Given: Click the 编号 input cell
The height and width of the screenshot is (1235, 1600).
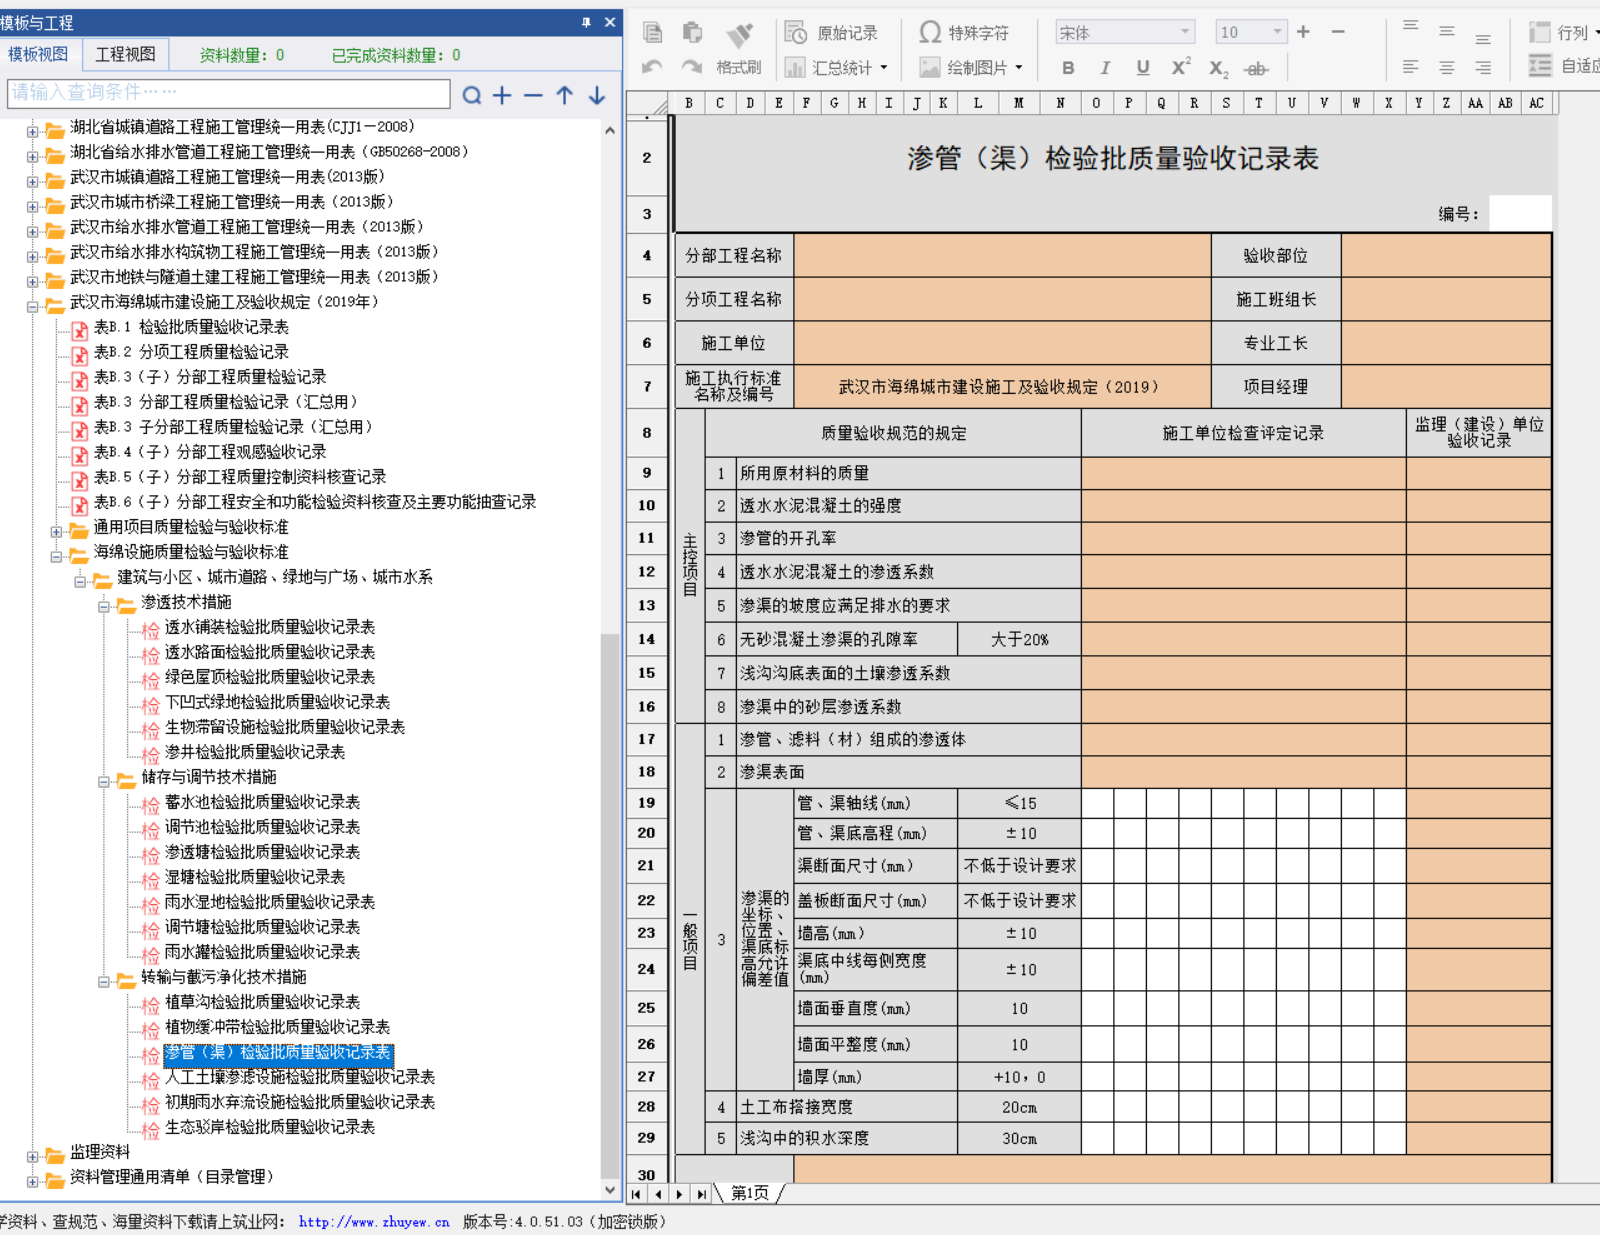Looking at the screenshot, I should click(x=1519, y=213).
